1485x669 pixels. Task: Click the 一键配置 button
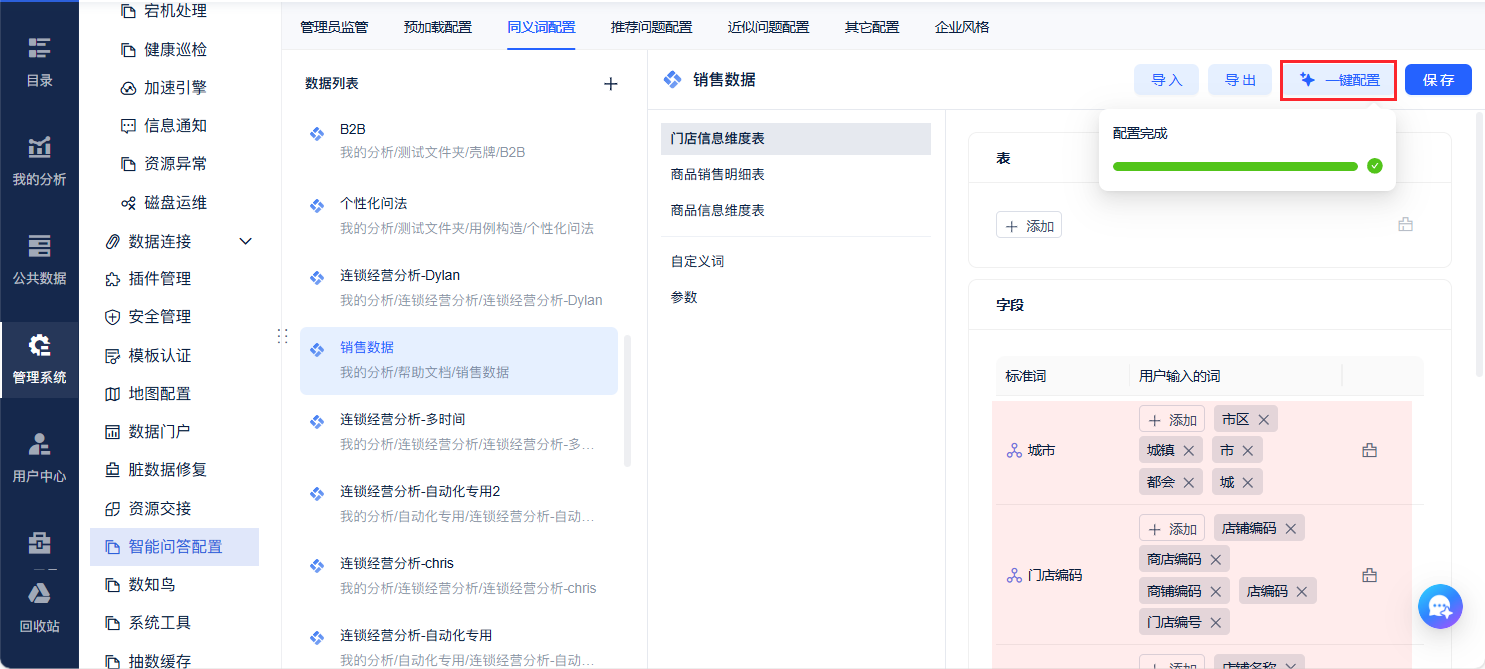[1339, 80]
